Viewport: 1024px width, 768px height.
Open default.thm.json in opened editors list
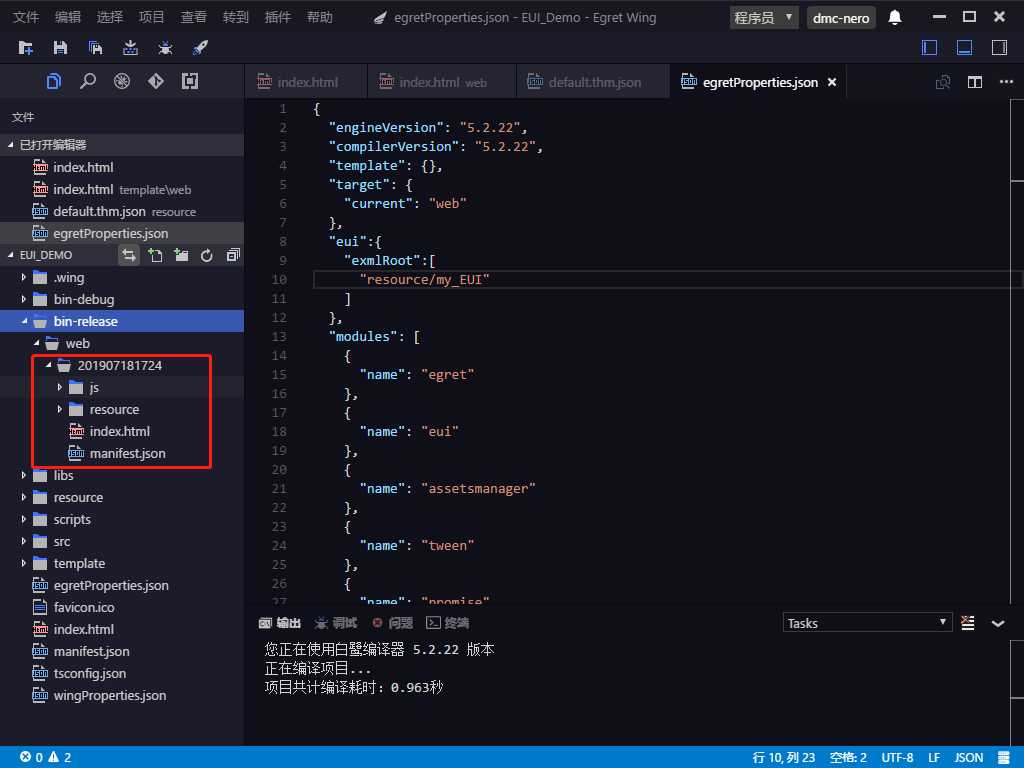(x=122, y=212)
